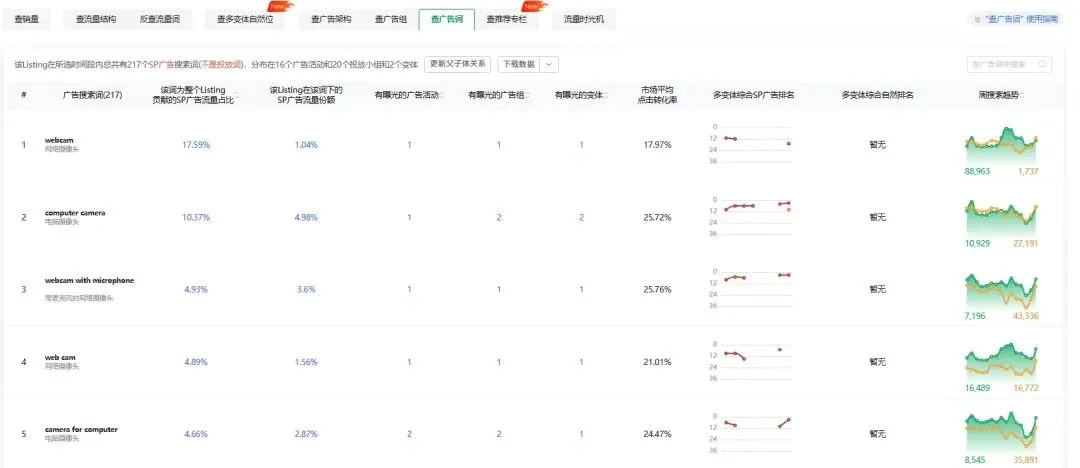Click the 4.98% SP traffic portion value
Screen dimensions: 1080x468
tap(306, 217)
